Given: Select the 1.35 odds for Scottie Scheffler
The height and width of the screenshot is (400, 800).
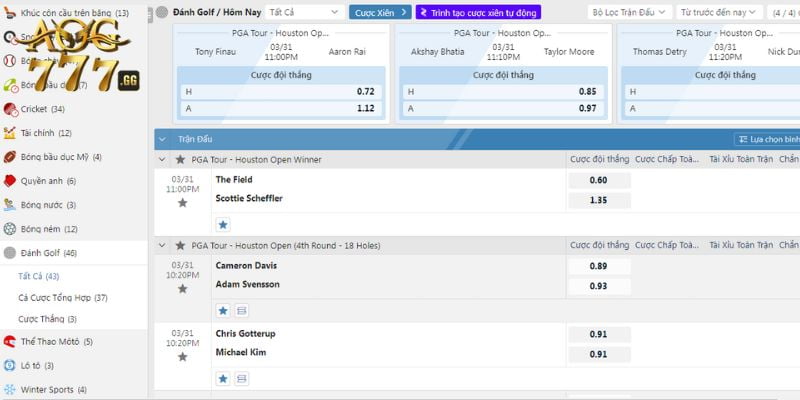Looking at the screenshot, I should point(598,200).
